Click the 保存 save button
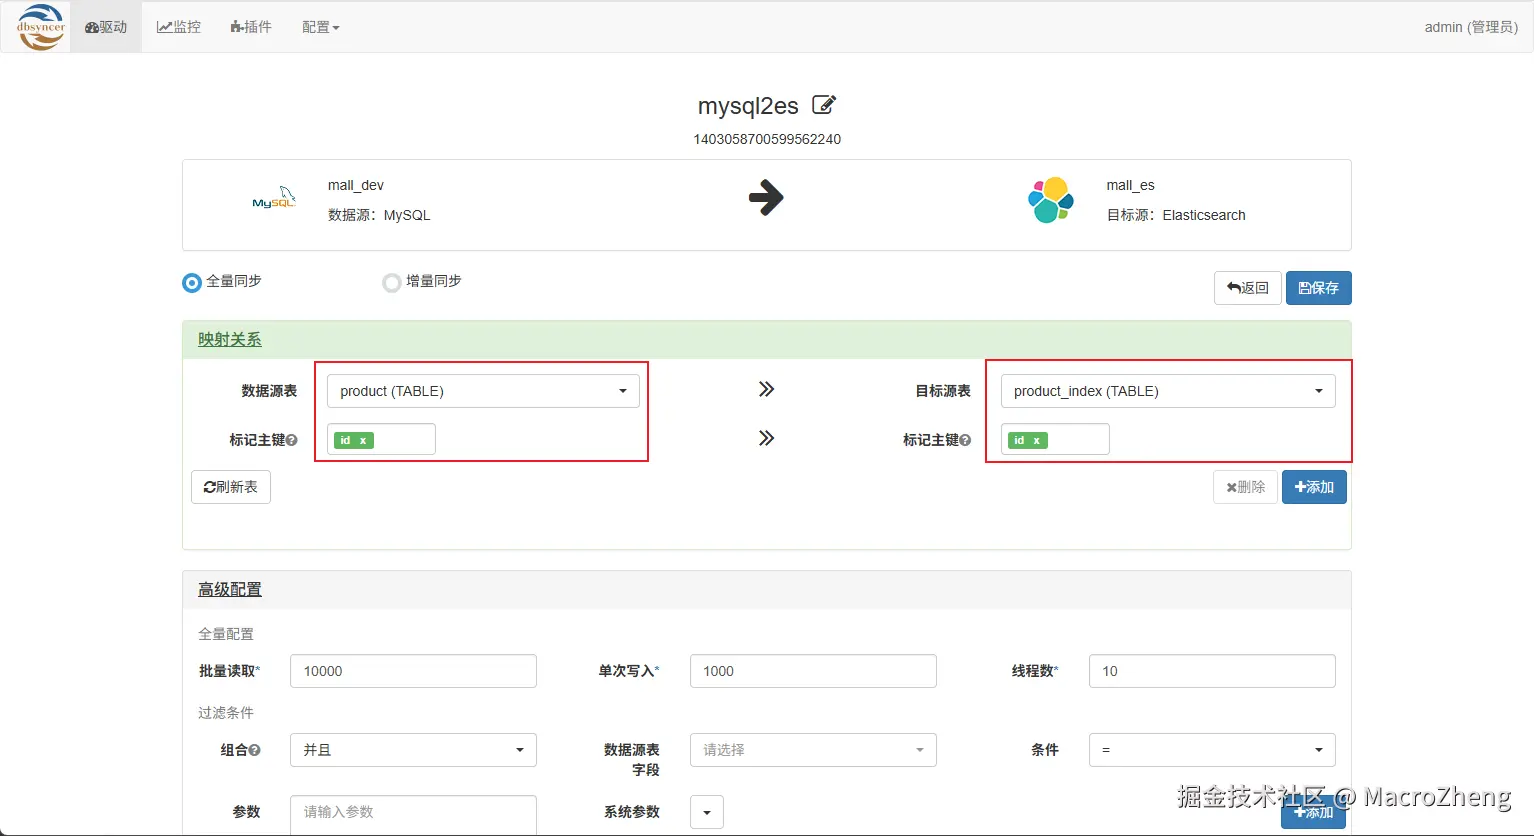Screen dimensions: 1534x836 [1318, 288]
